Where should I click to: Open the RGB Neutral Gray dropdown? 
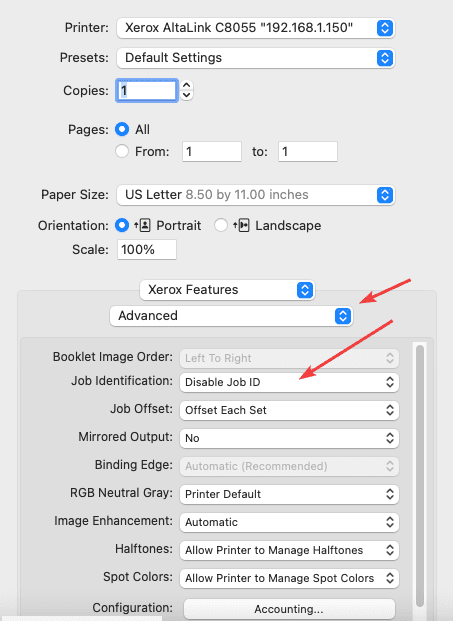click(x=289, y=494)
